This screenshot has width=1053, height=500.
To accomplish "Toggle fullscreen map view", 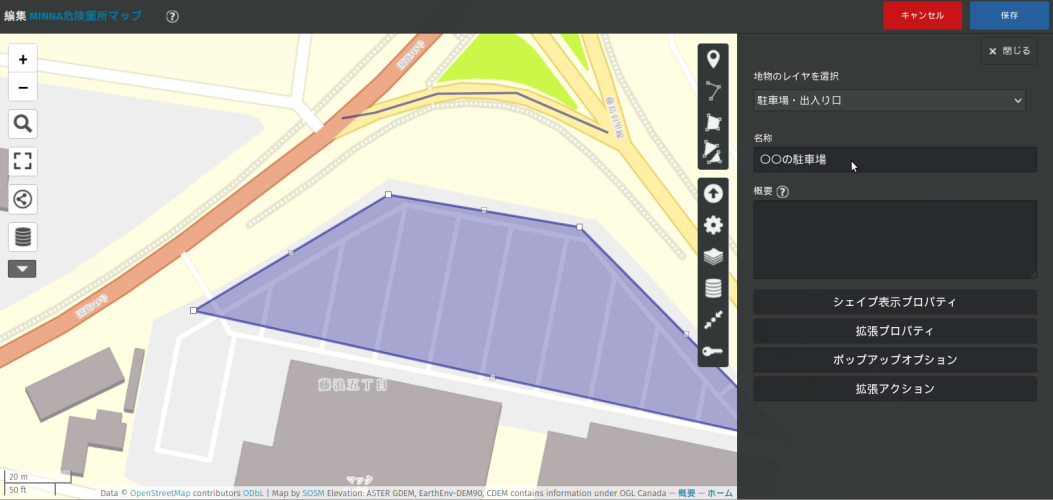I will 23,161.
